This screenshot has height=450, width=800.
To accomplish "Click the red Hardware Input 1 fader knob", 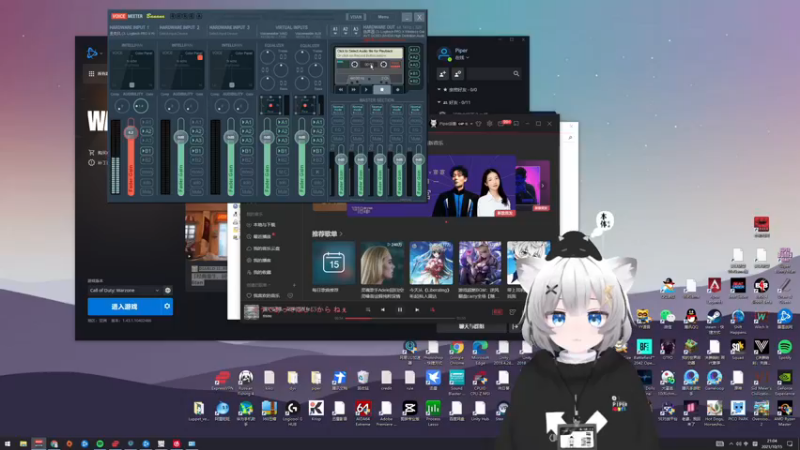I will click(131, 133).
